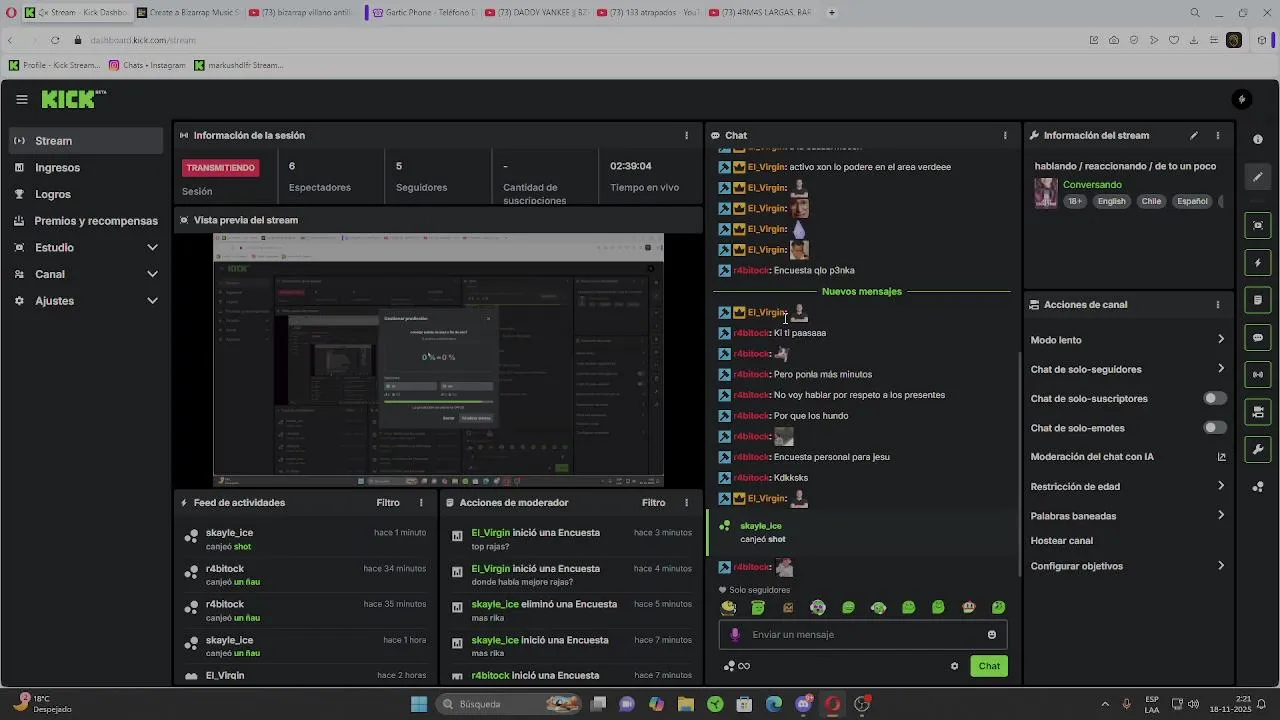This screenshot has width=1280, height=720.
Task: Open Palabras baneadas options
Action: click(x=1128, y=516)
